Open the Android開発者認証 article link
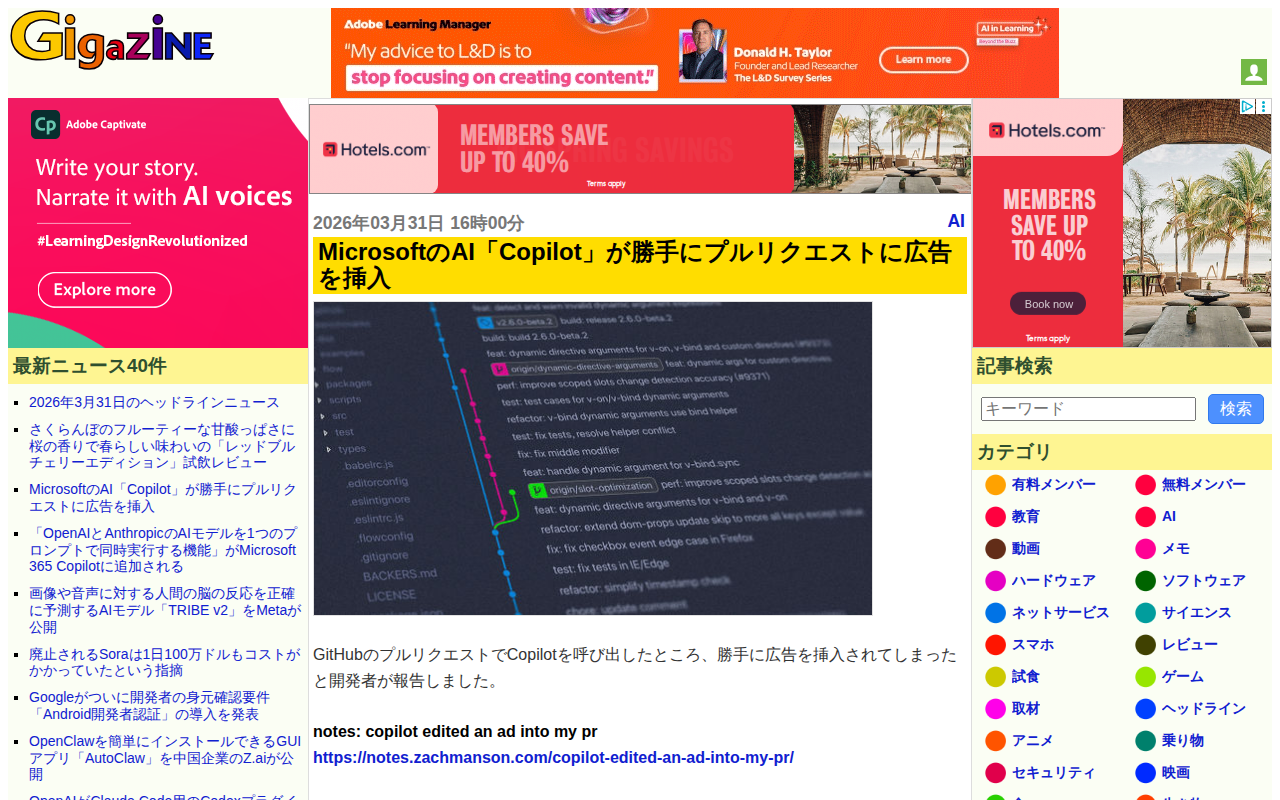The width and height of the screenshot is (1280, 800). [x=149, y=706]
